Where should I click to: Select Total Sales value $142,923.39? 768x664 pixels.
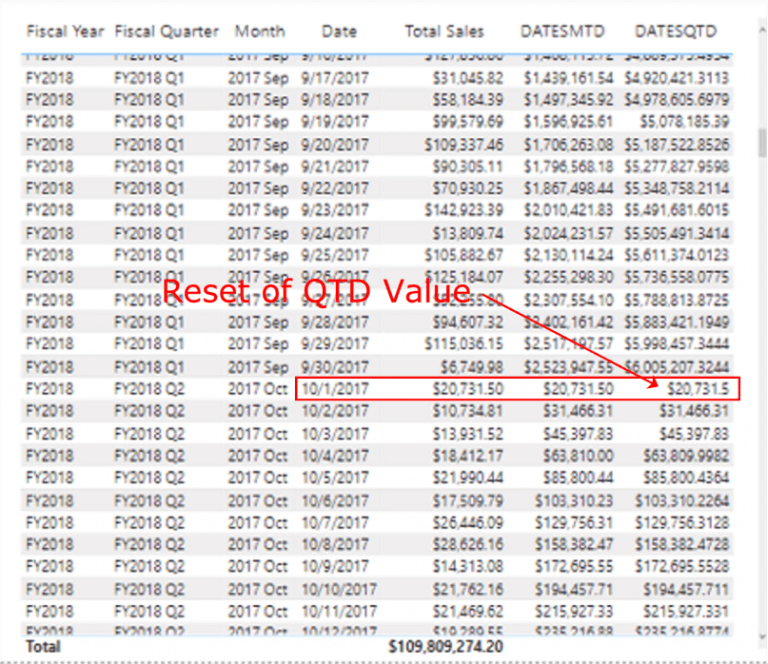[464, 210]
